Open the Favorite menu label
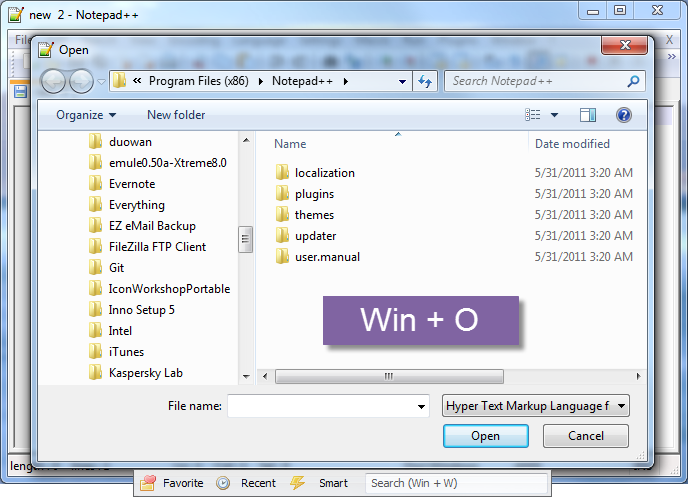 (183, 483)
